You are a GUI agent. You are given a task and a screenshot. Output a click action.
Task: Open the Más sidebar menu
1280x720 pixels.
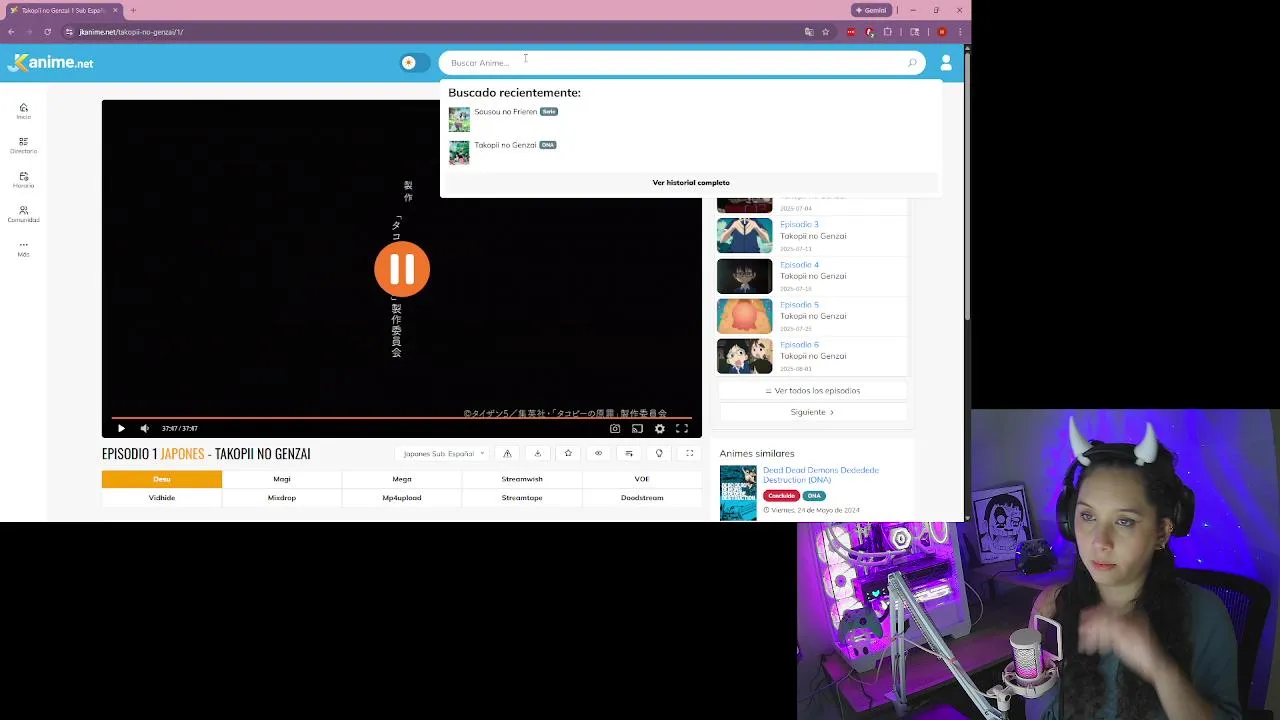[x=23, y=248]
